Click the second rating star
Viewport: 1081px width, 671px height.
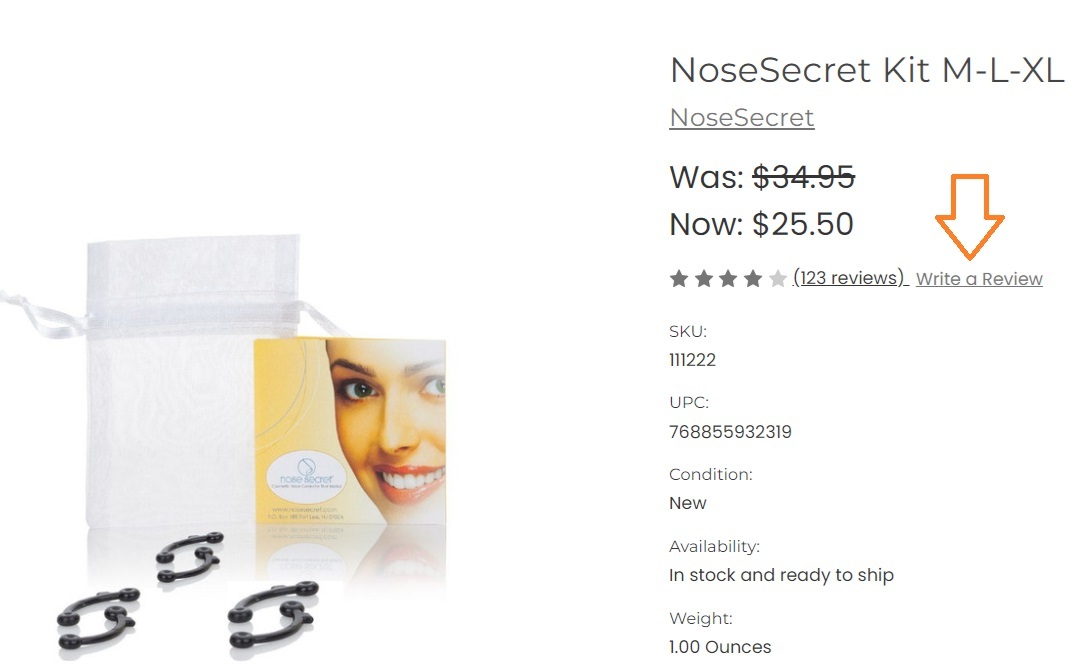point(704,279)
